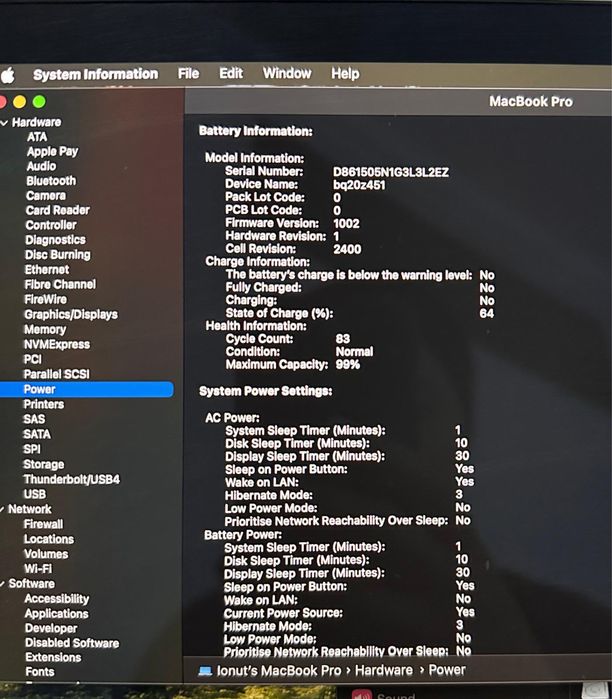Select Wi-Fi under Network
The height and width of the screenshot is (699, 612).
click(38, 569)
